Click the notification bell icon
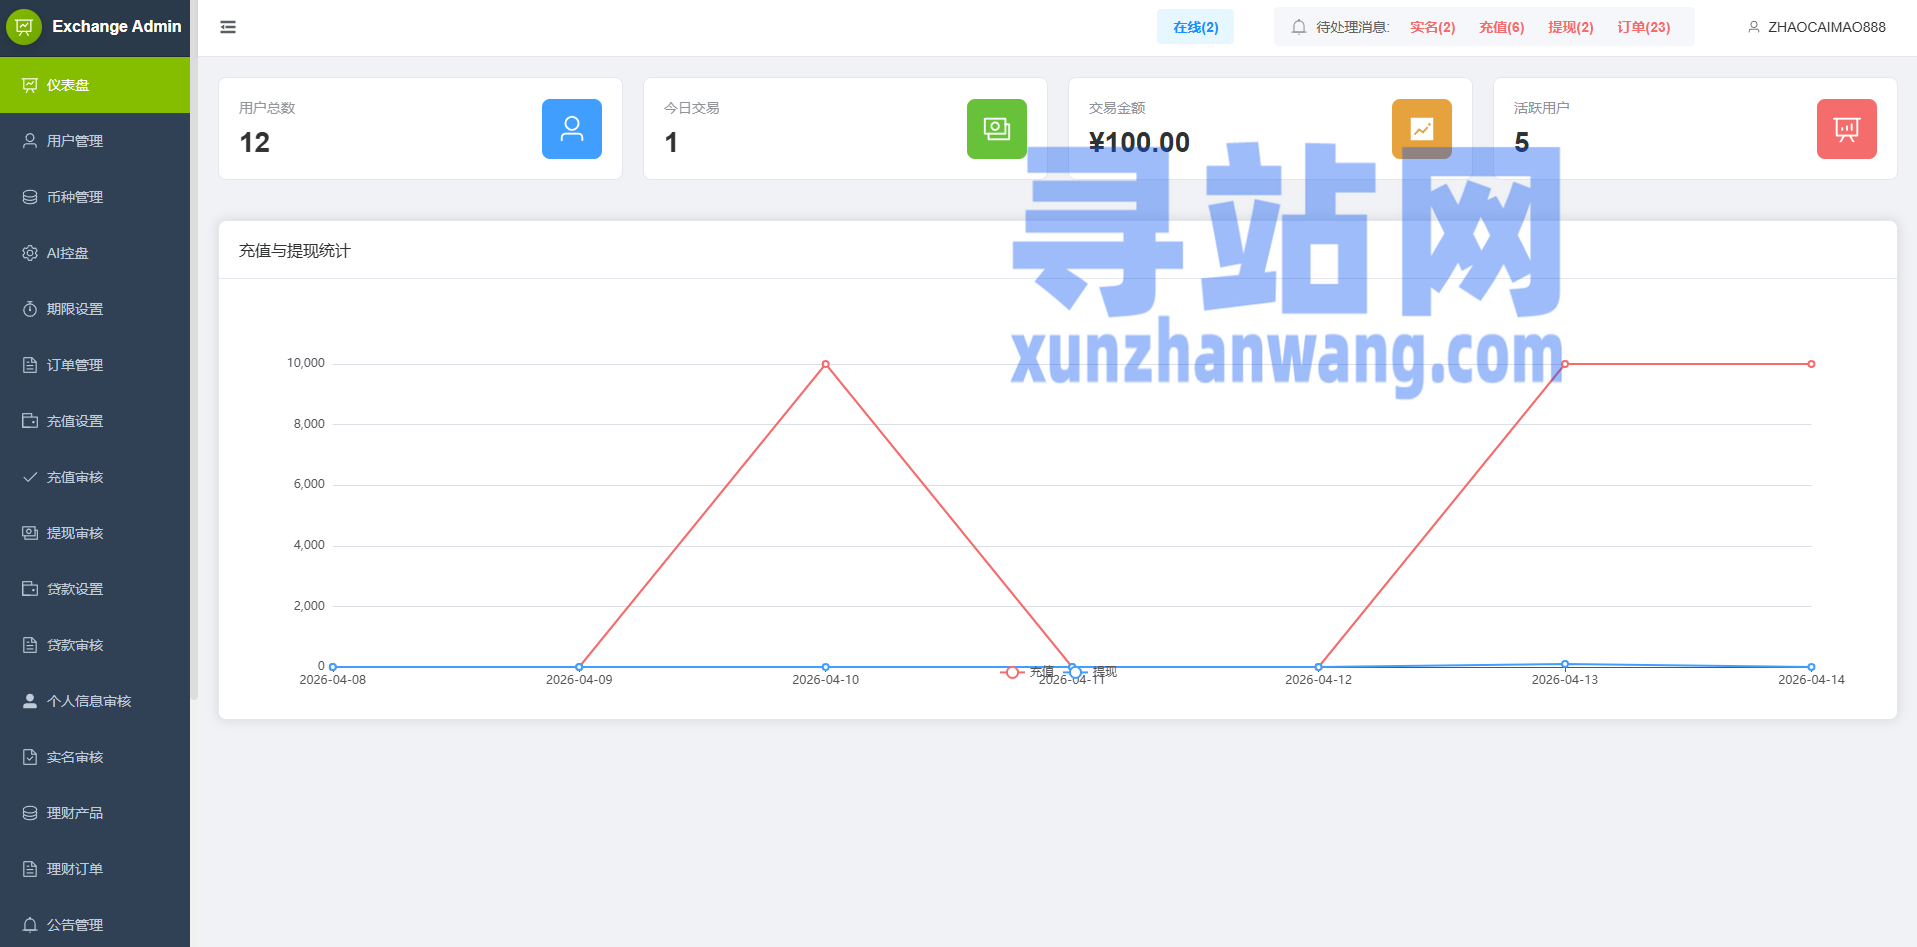This screenshot has width=1917, height=947. pyautogui.click(x=1298, y=27)
